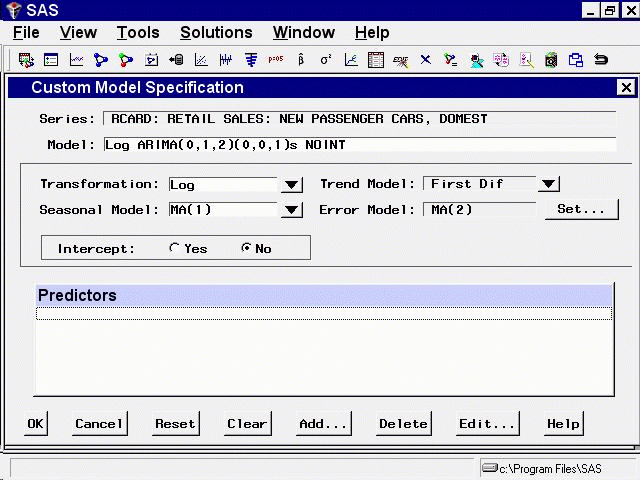640x480 pixels.
Task: Open the Window menu
Action: (x=304, y=32)
